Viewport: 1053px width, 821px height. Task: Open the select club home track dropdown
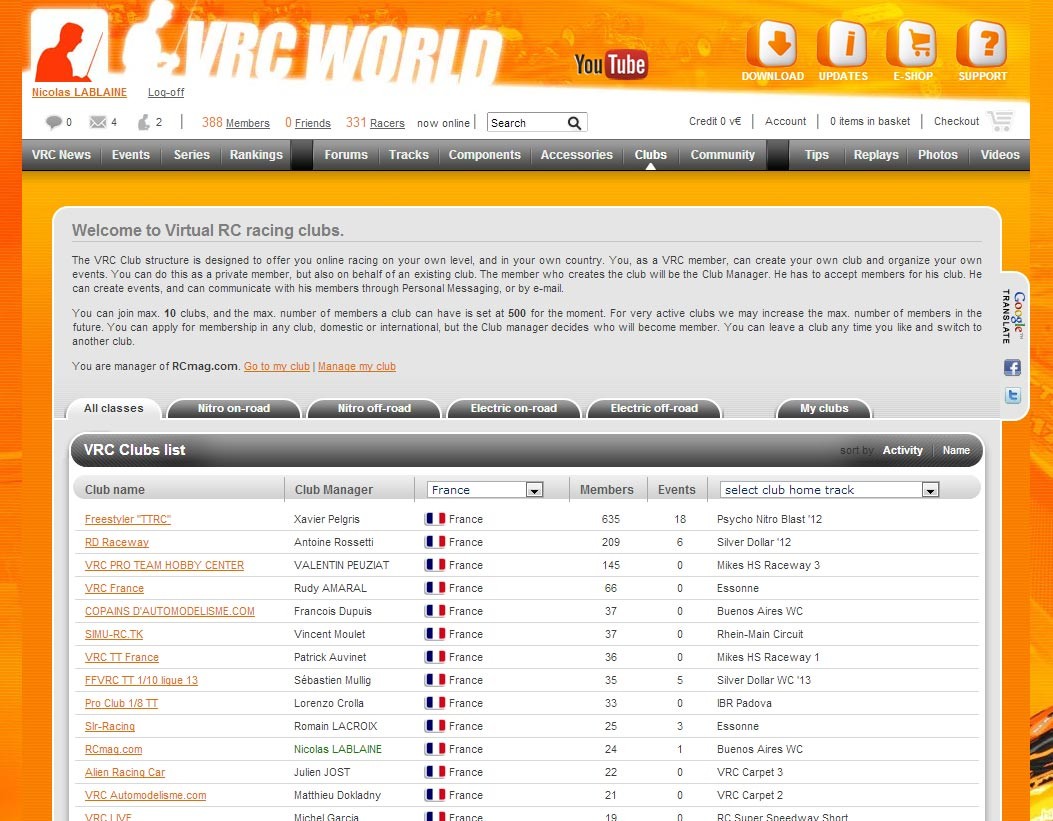point(829,490)
